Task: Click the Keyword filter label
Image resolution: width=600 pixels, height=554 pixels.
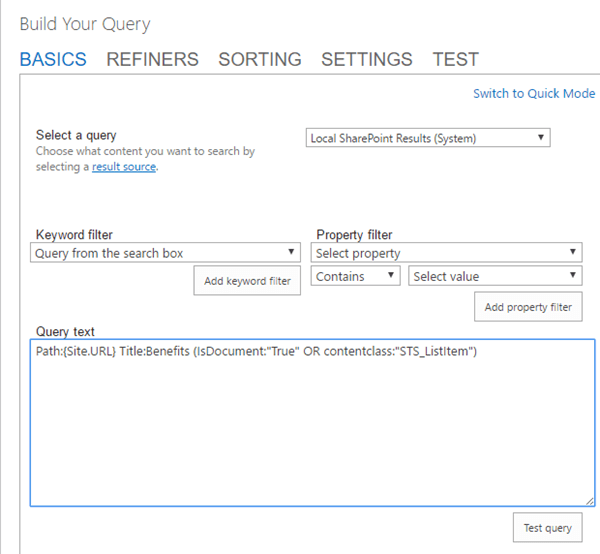Action: click(74, 235)
